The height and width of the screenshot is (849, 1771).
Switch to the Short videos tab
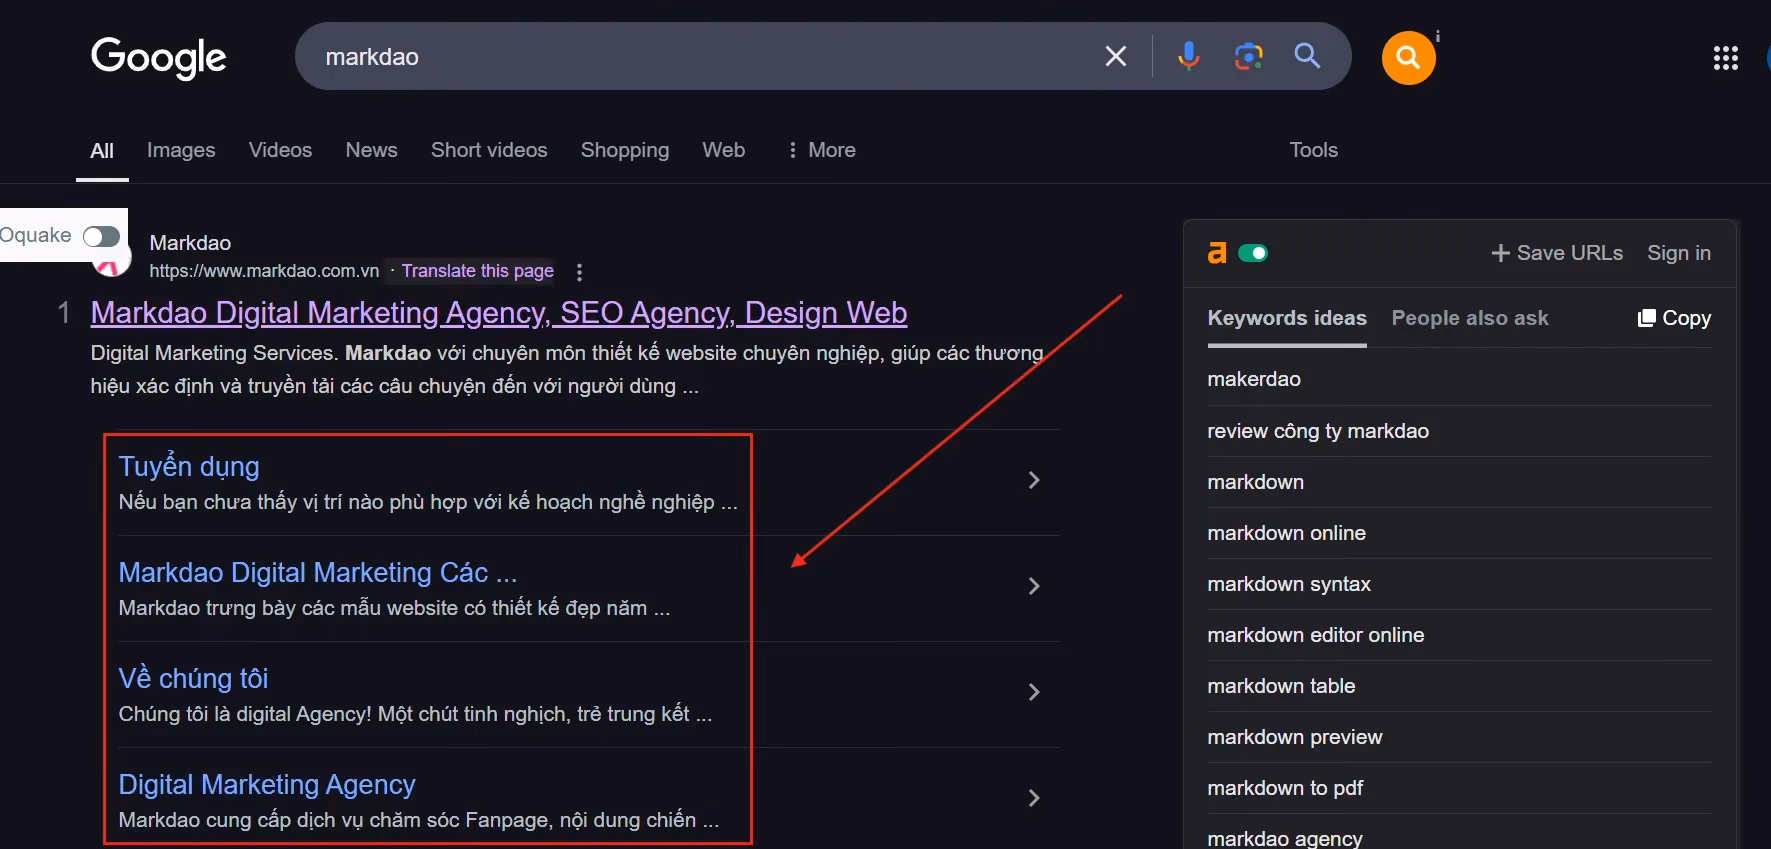pos(489,150)
